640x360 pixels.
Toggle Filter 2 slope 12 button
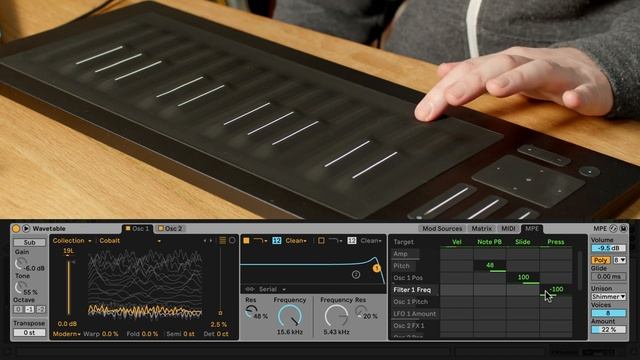tap(352, 241)
